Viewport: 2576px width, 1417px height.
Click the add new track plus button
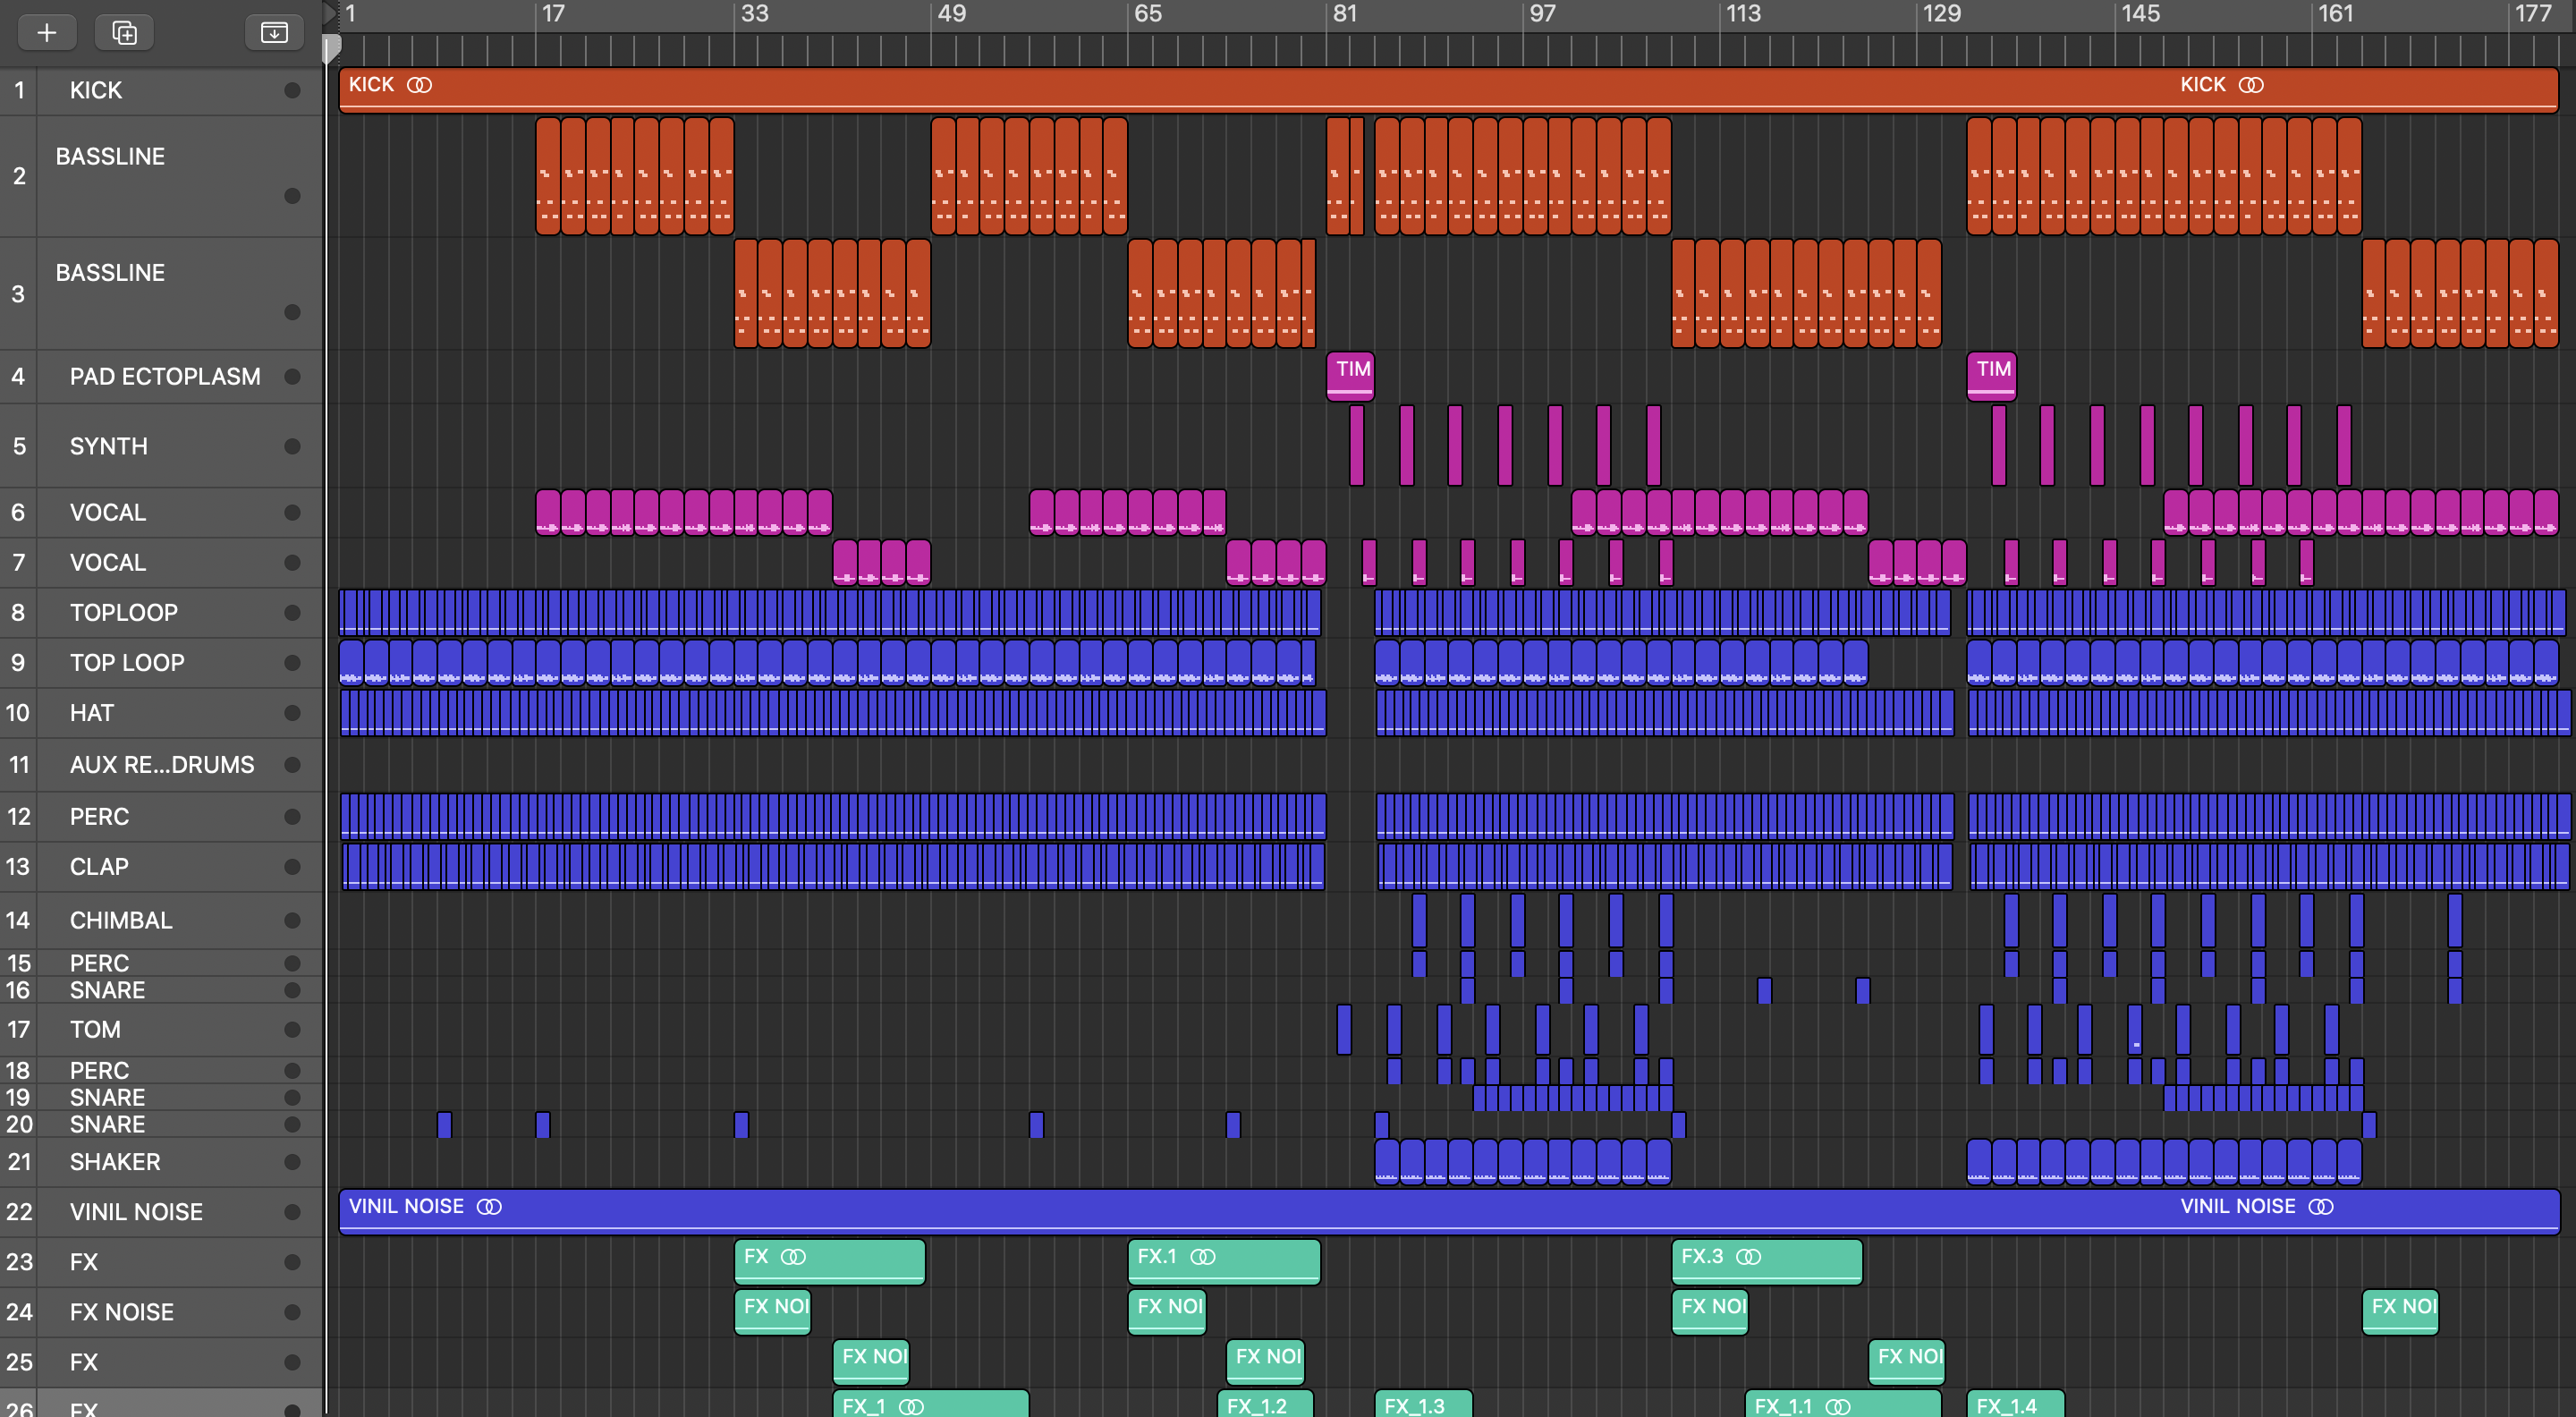[x=46, y=32]
